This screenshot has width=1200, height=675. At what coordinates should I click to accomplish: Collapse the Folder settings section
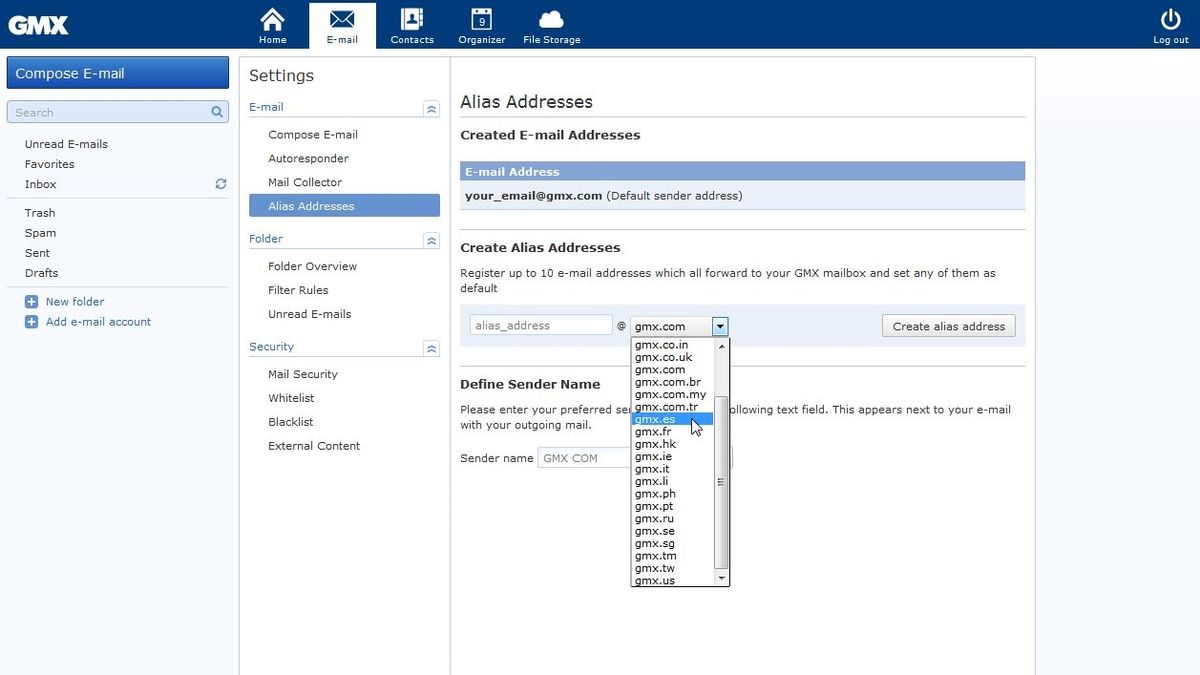click(x=431, y=240)
